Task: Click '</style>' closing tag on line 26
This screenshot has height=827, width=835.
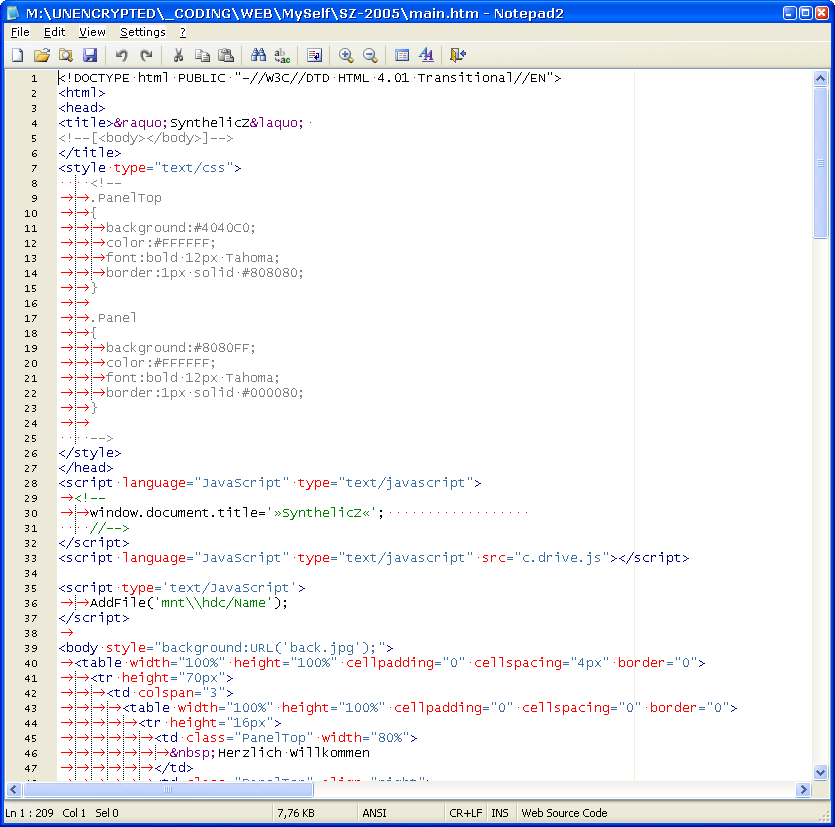Action: (89, 453)
